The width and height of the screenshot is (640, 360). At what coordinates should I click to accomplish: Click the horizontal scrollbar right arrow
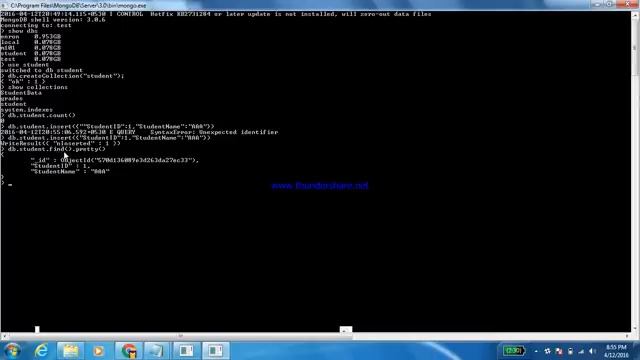(x=627, y=336)
